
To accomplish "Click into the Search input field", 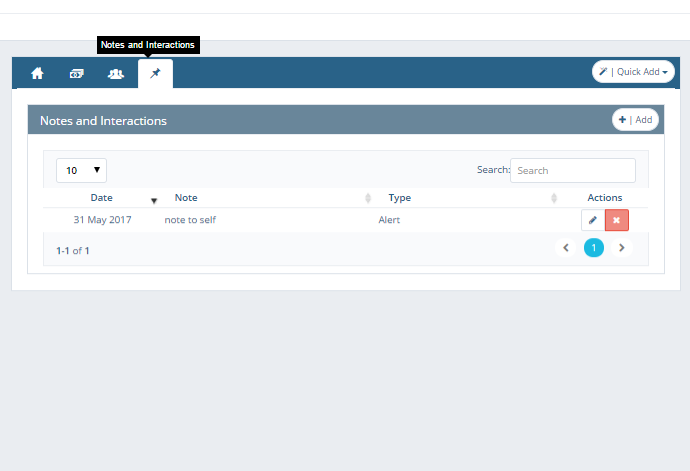I will [573, 170].
